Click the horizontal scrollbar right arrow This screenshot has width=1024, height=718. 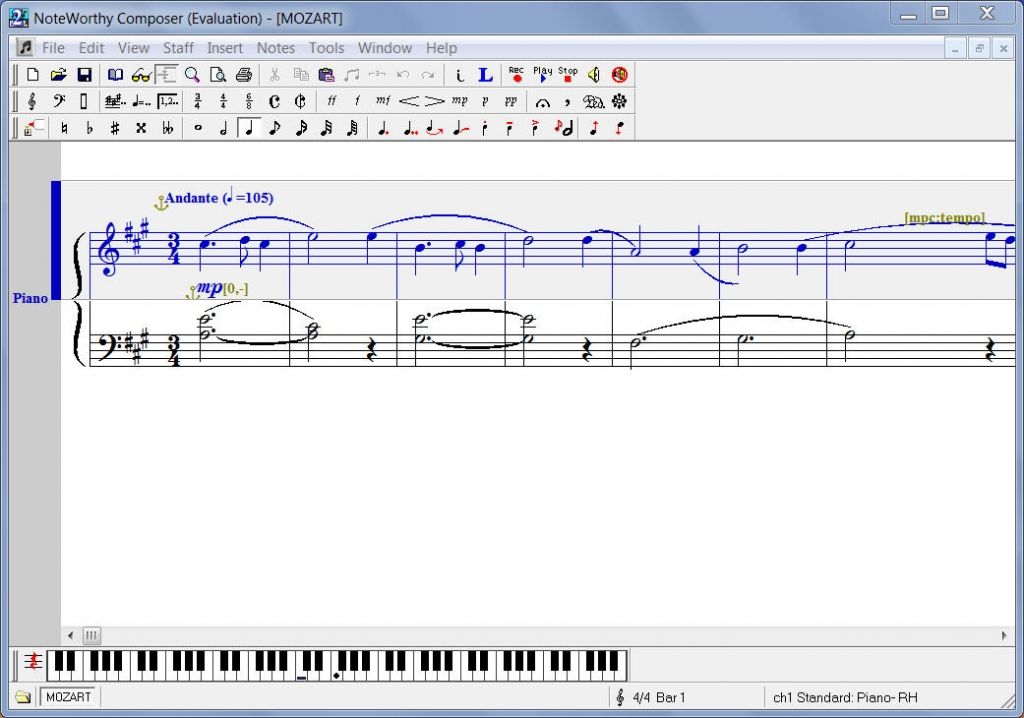point(1004,635)
